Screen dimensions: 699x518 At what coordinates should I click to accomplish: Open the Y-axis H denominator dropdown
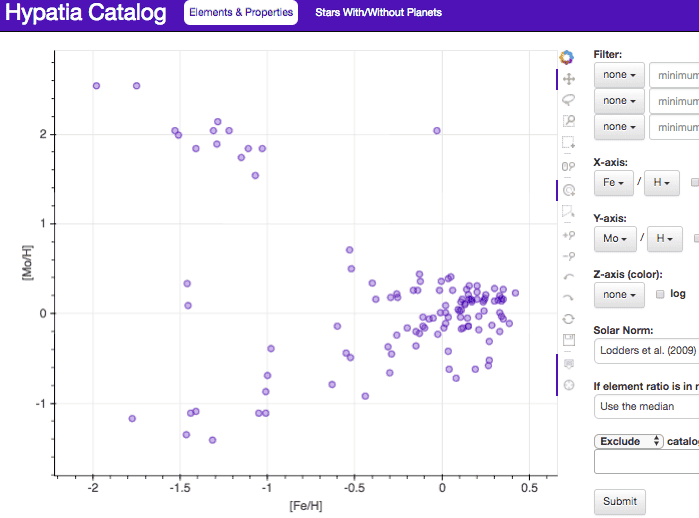pyautogui.click(x=665, y=239)
